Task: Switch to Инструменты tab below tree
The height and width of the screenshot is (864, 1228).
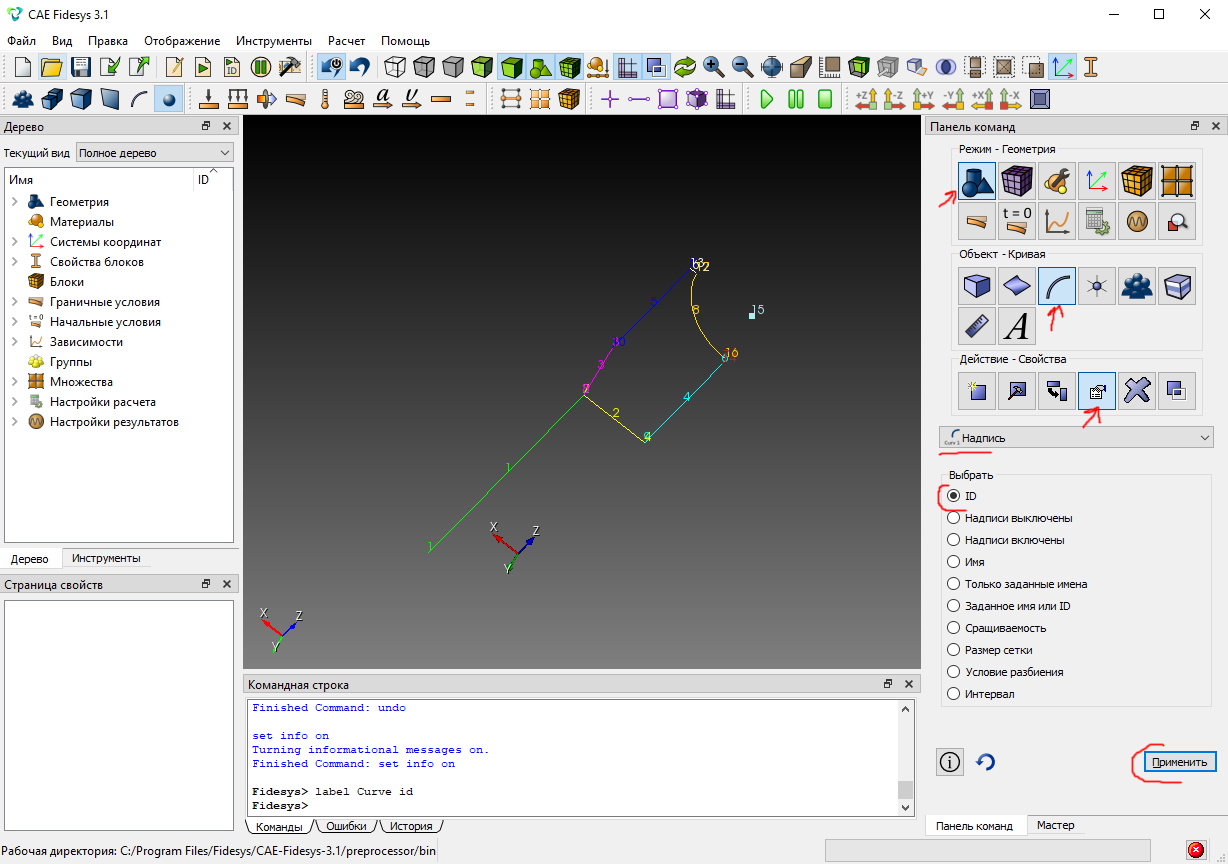Action: click(x=106, y=558)
